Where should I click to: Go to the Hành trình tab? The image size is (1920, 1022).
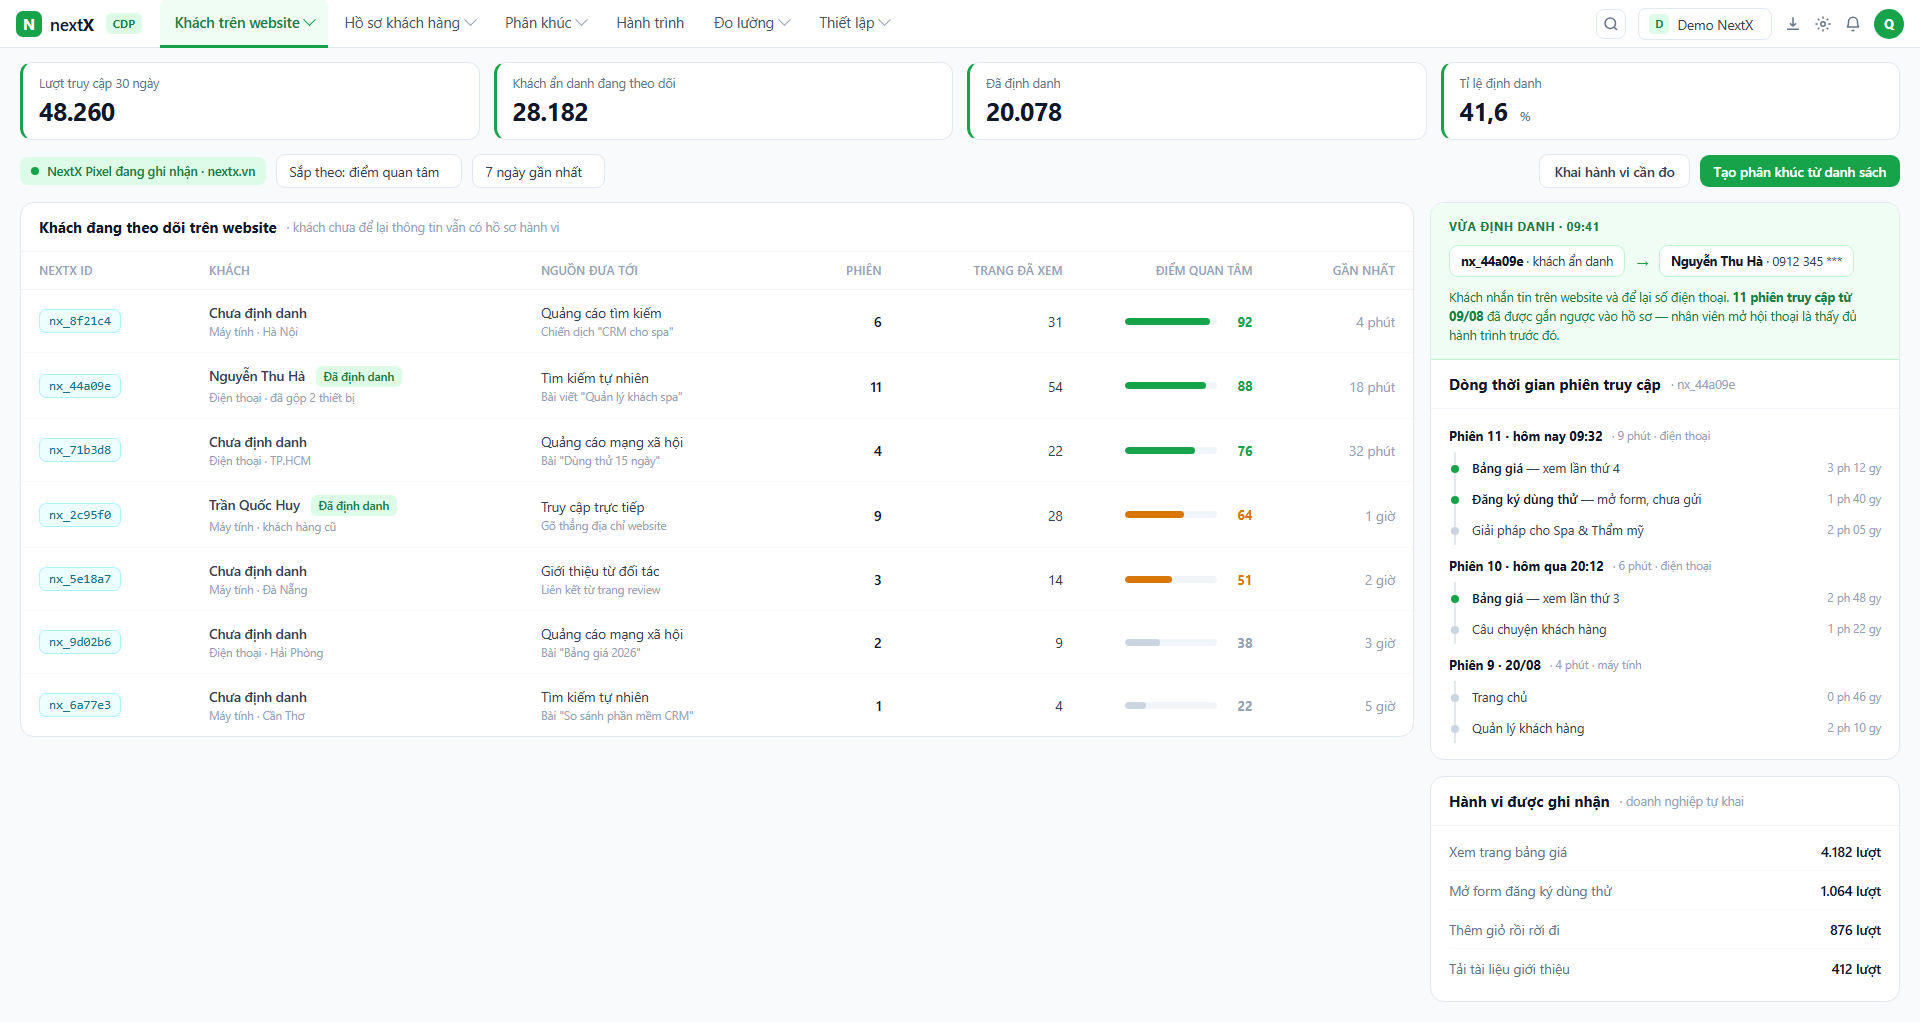coord(650,23)
